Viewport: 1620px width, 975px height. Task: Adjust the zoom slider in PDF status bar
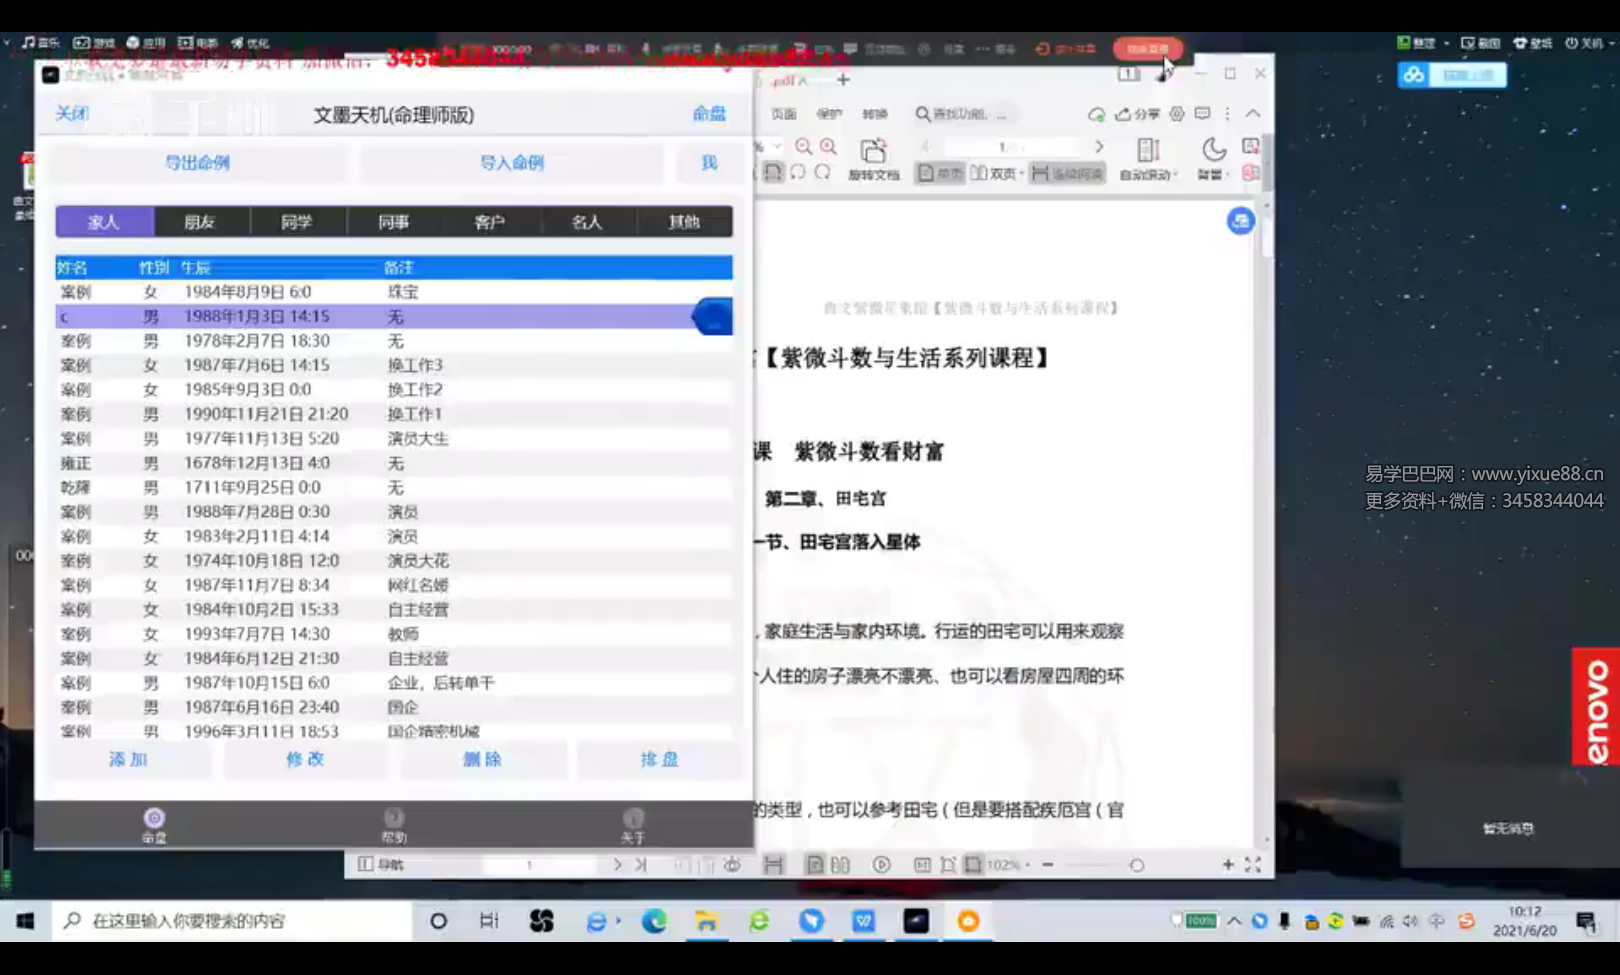click(x=1139, y=862)
